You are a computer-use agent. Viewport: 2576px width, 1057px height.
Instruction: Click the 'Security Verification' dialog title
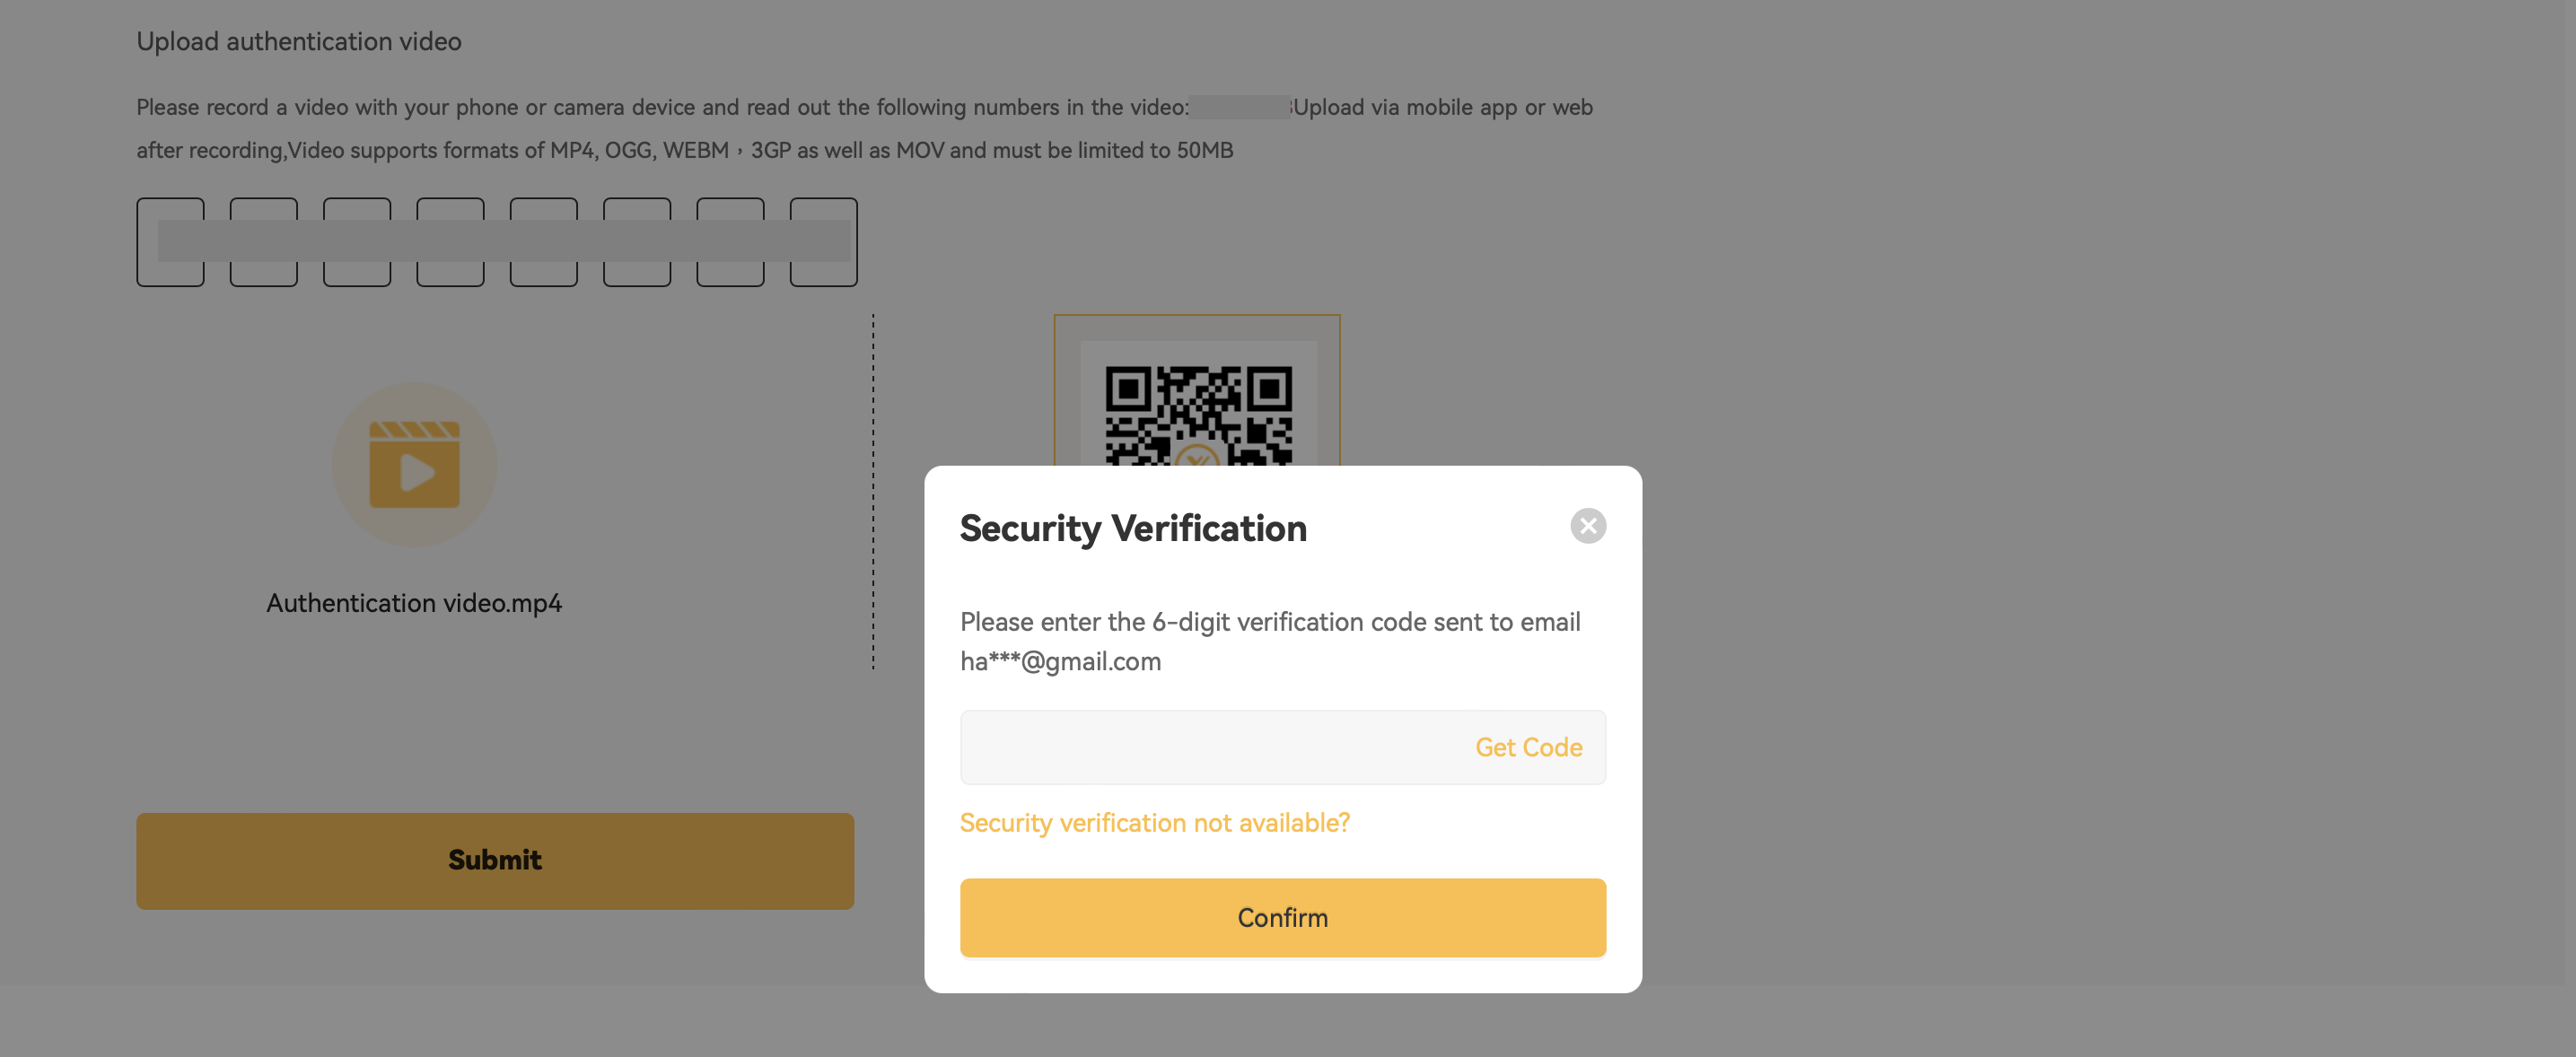click(1133, 528)
